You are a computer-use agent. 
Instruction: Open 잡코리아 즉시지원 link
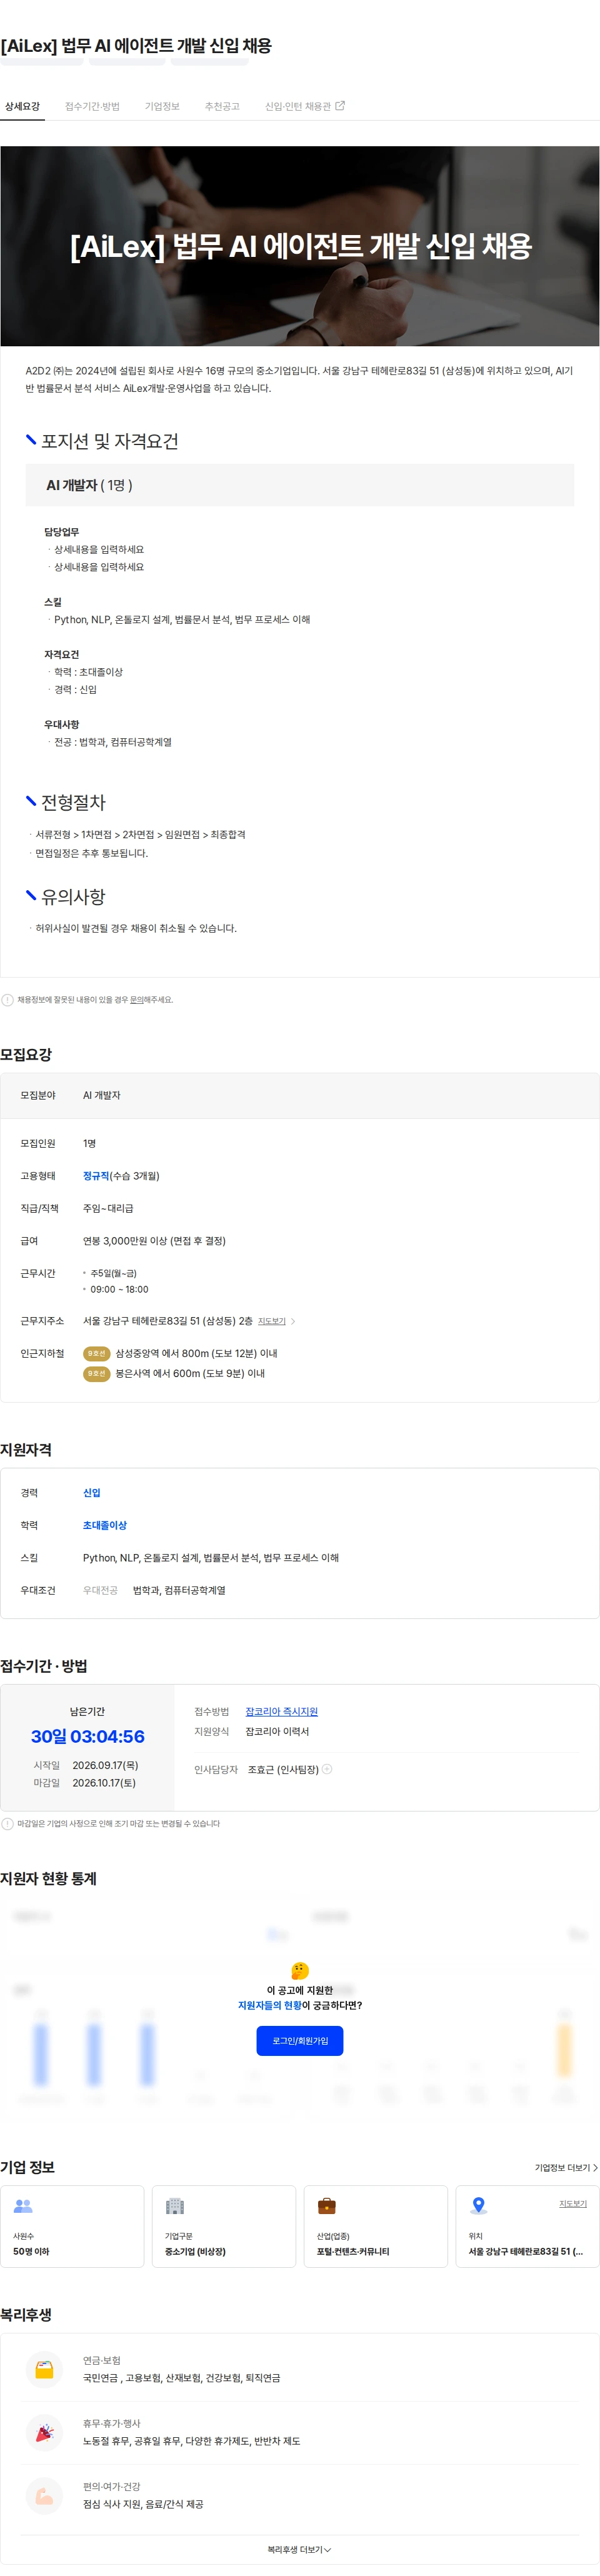[x=282, y=1711]
